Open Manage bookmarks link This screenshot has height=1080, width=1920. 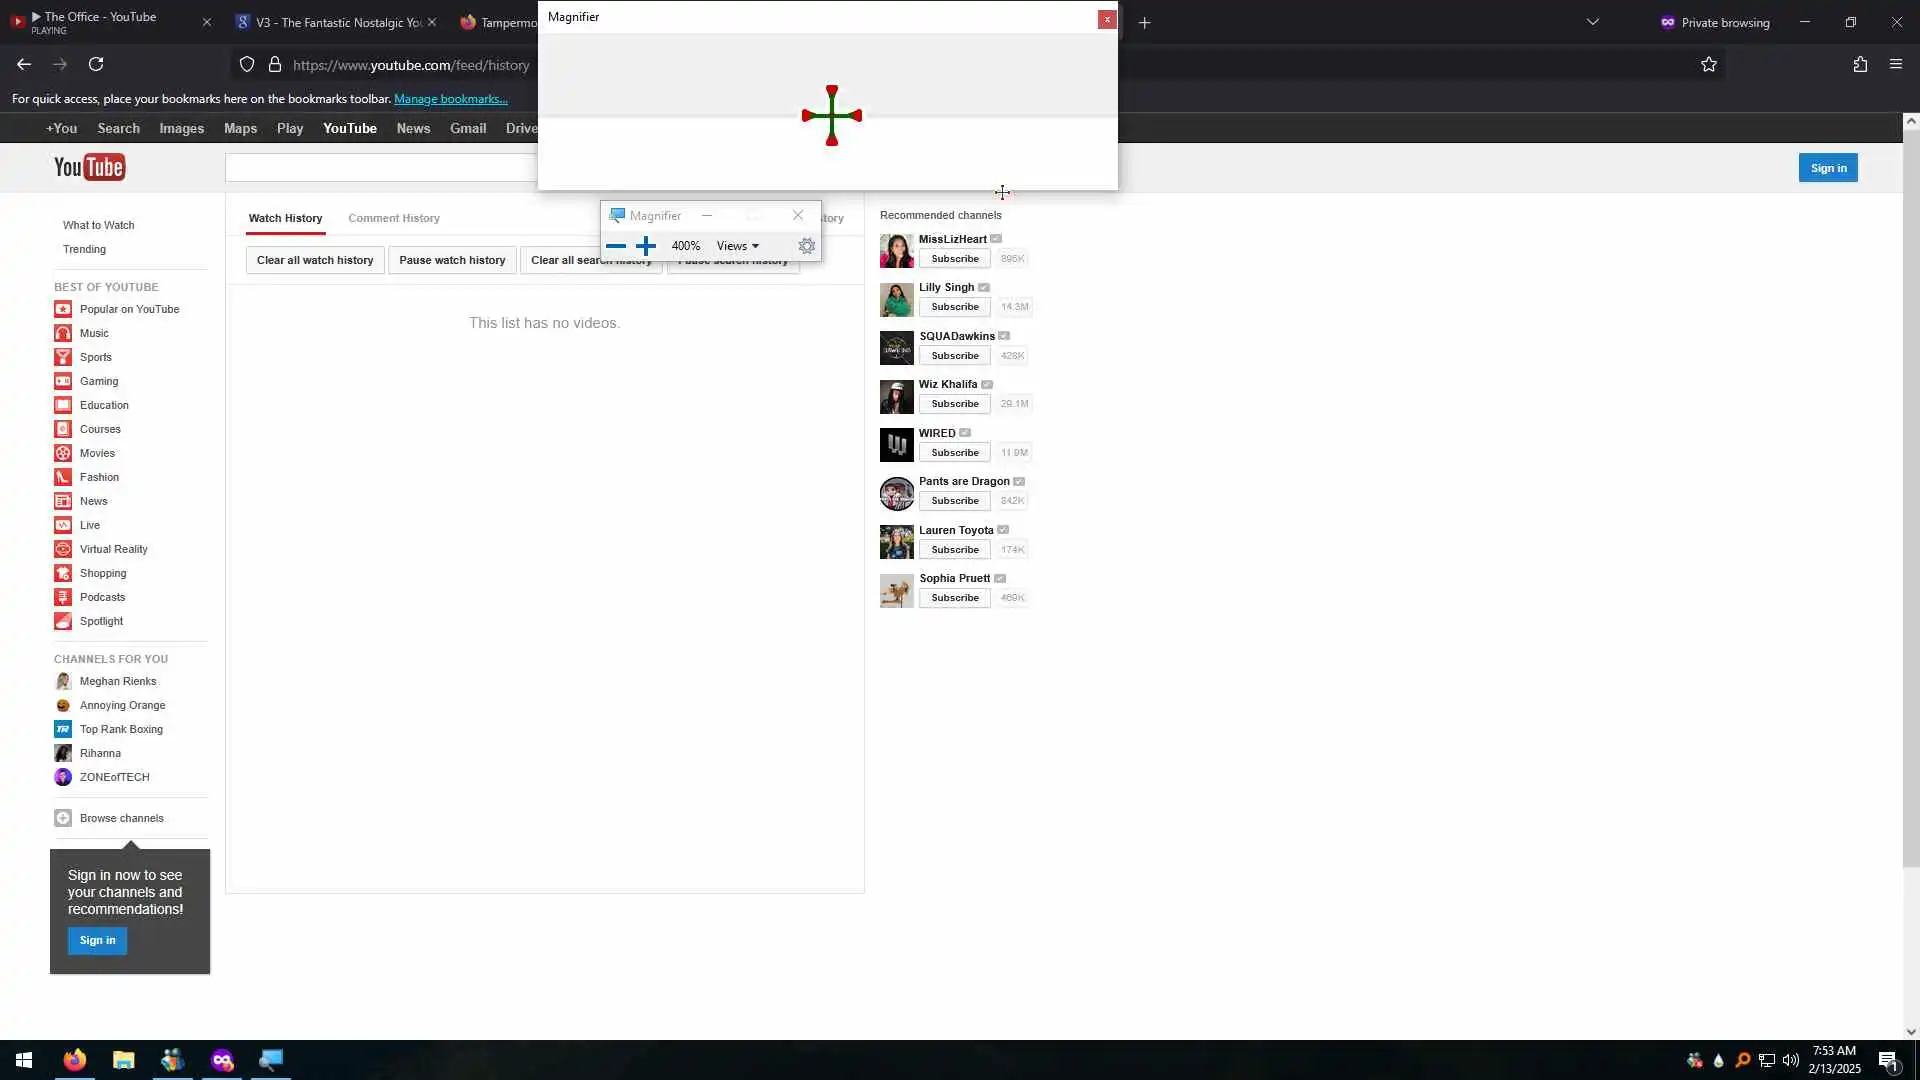click(x=451, y=99)
